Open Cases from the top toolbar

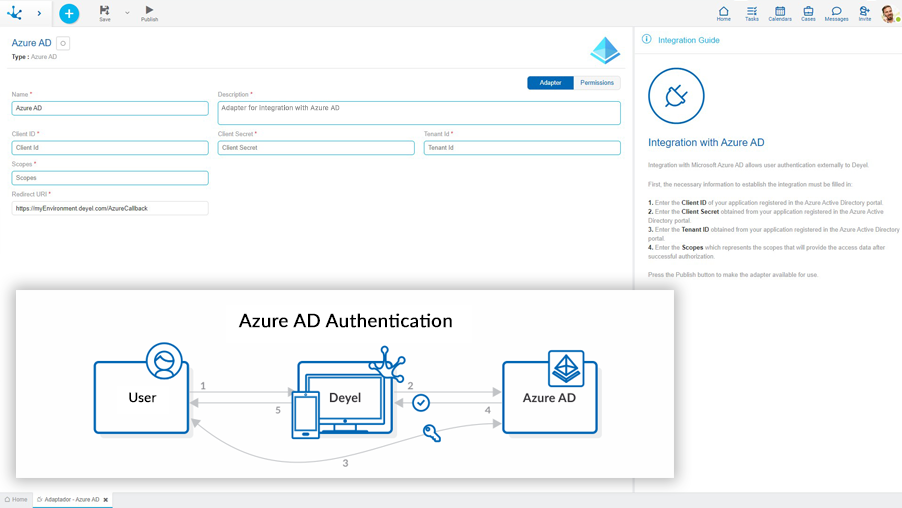click(808, 13)
